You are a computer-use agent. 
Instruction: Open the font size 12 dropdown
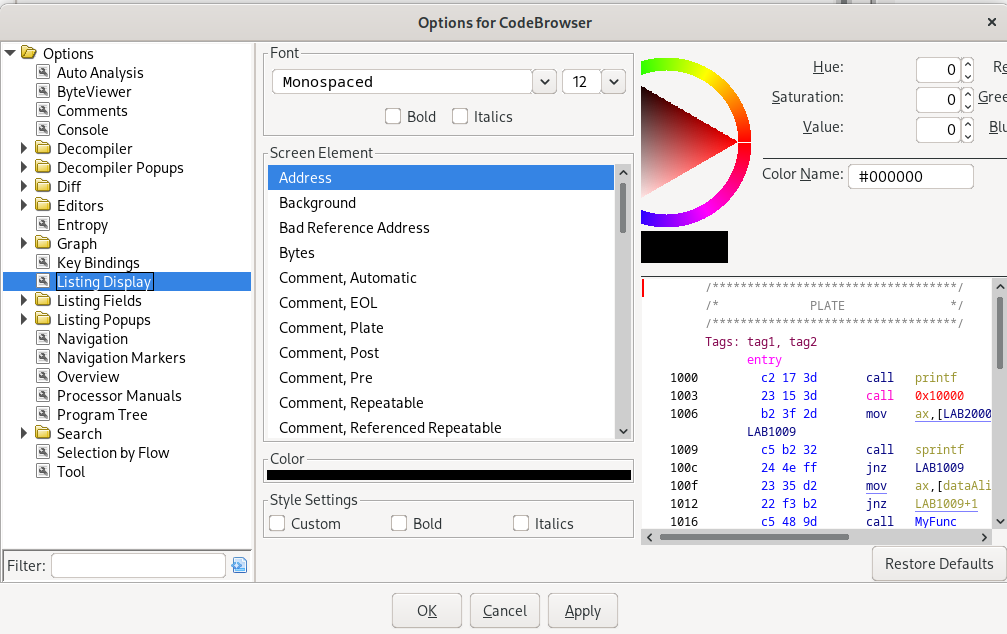pyautogui.click(x=613, y=82)
